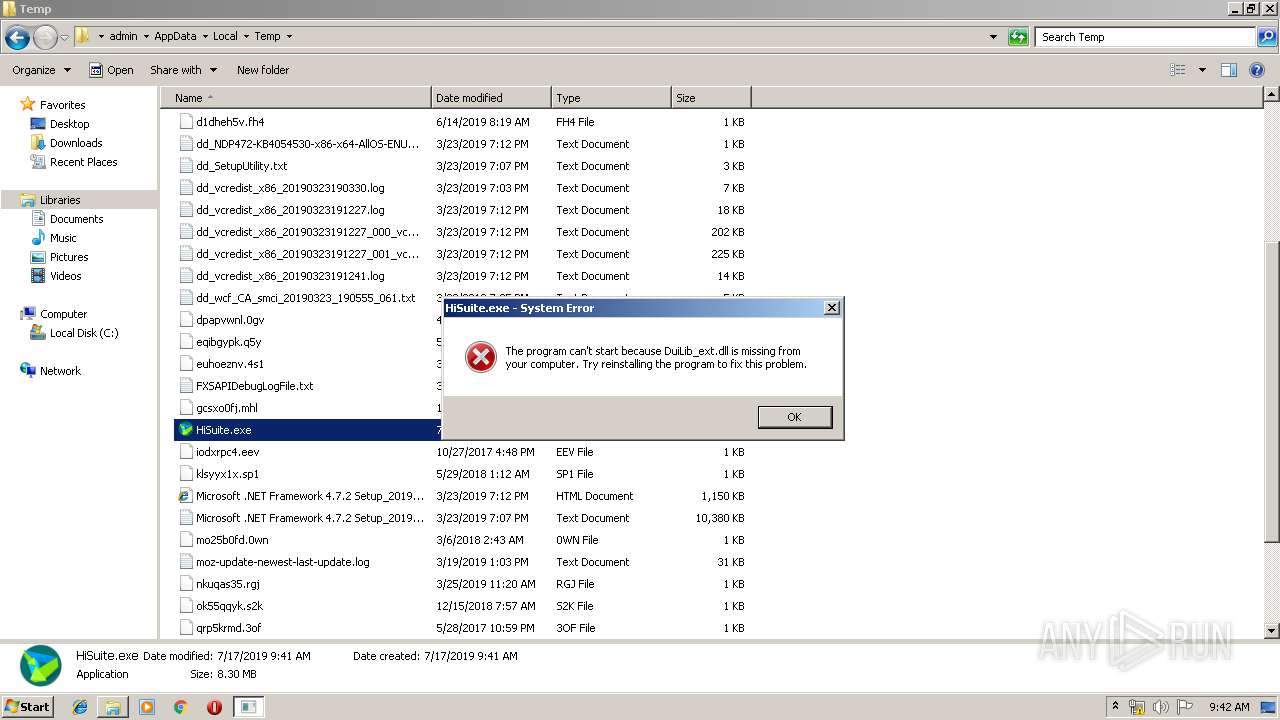
Task: Click AppData in the address breadcrumb
Action: point(175,36)
